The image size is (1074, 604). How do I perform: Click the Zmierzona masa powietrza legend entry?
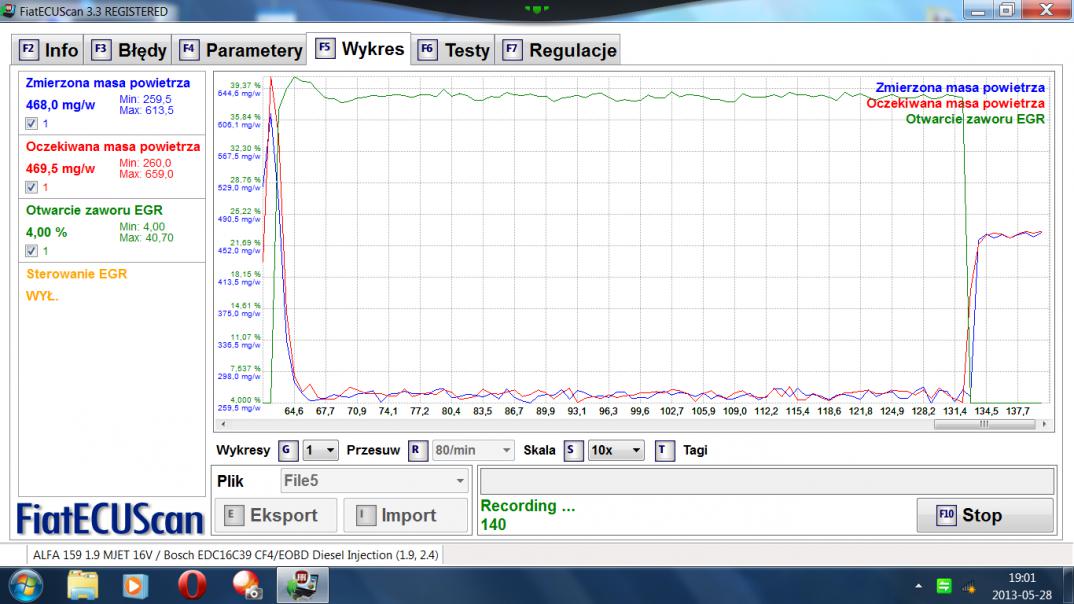[960, 88]
